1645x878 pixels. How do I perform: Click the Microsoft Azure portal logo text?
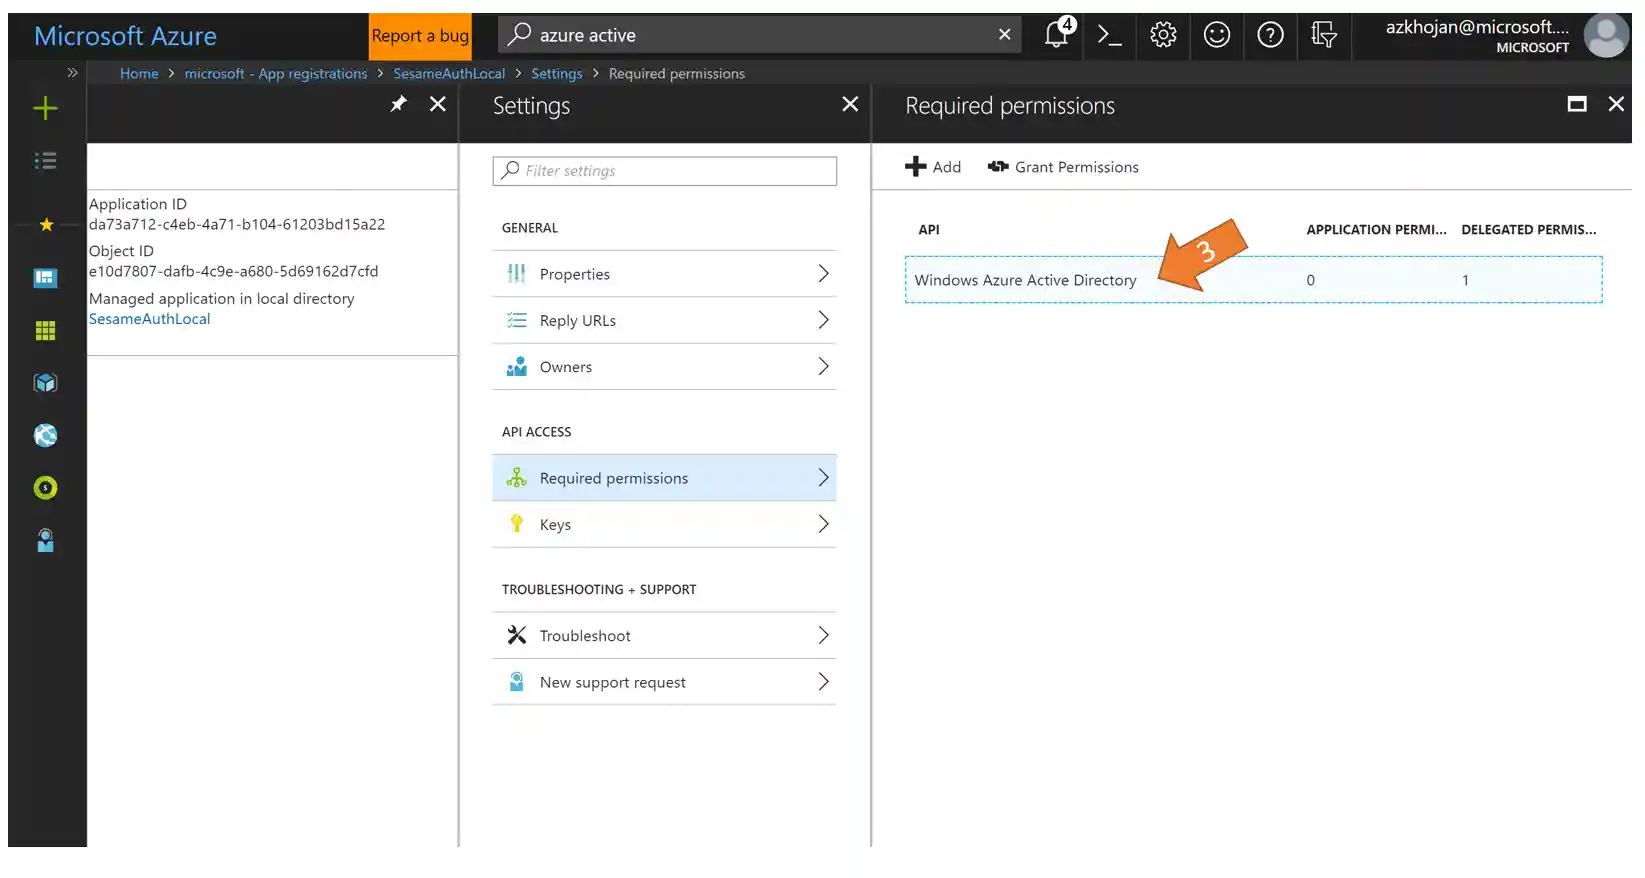pyautogui.click(x=126, y=36)
